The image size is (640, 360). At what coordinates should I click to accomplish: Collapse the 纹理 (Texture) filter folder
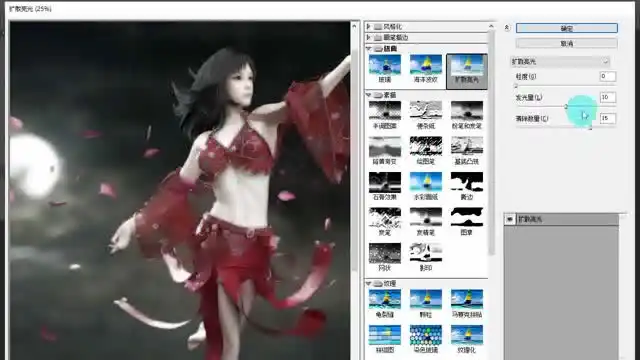369,283
